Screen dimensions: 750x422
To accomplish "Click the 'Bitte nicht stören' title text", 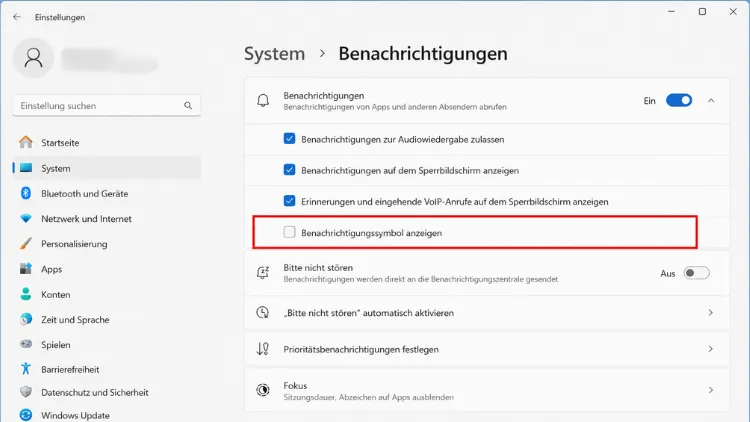I will coord(318,267).
